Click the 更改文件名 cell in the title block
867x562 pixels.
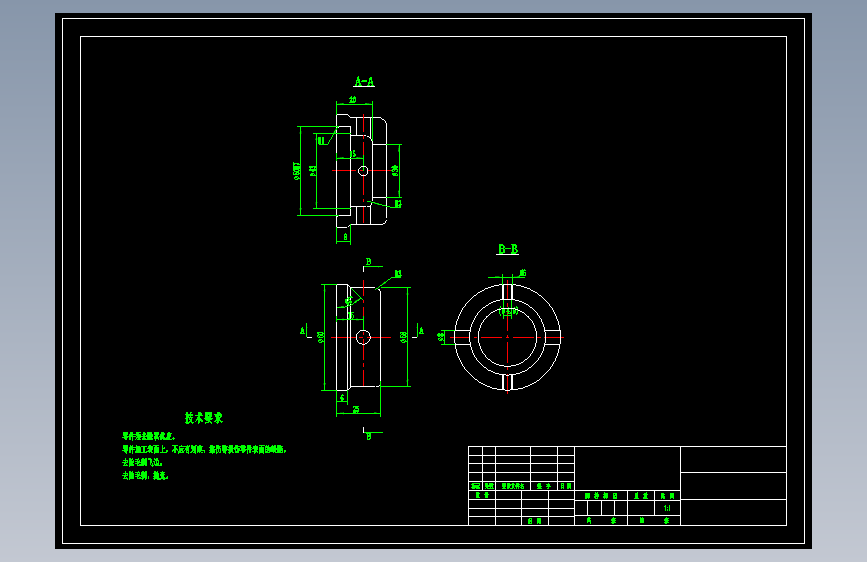point(513,486)
